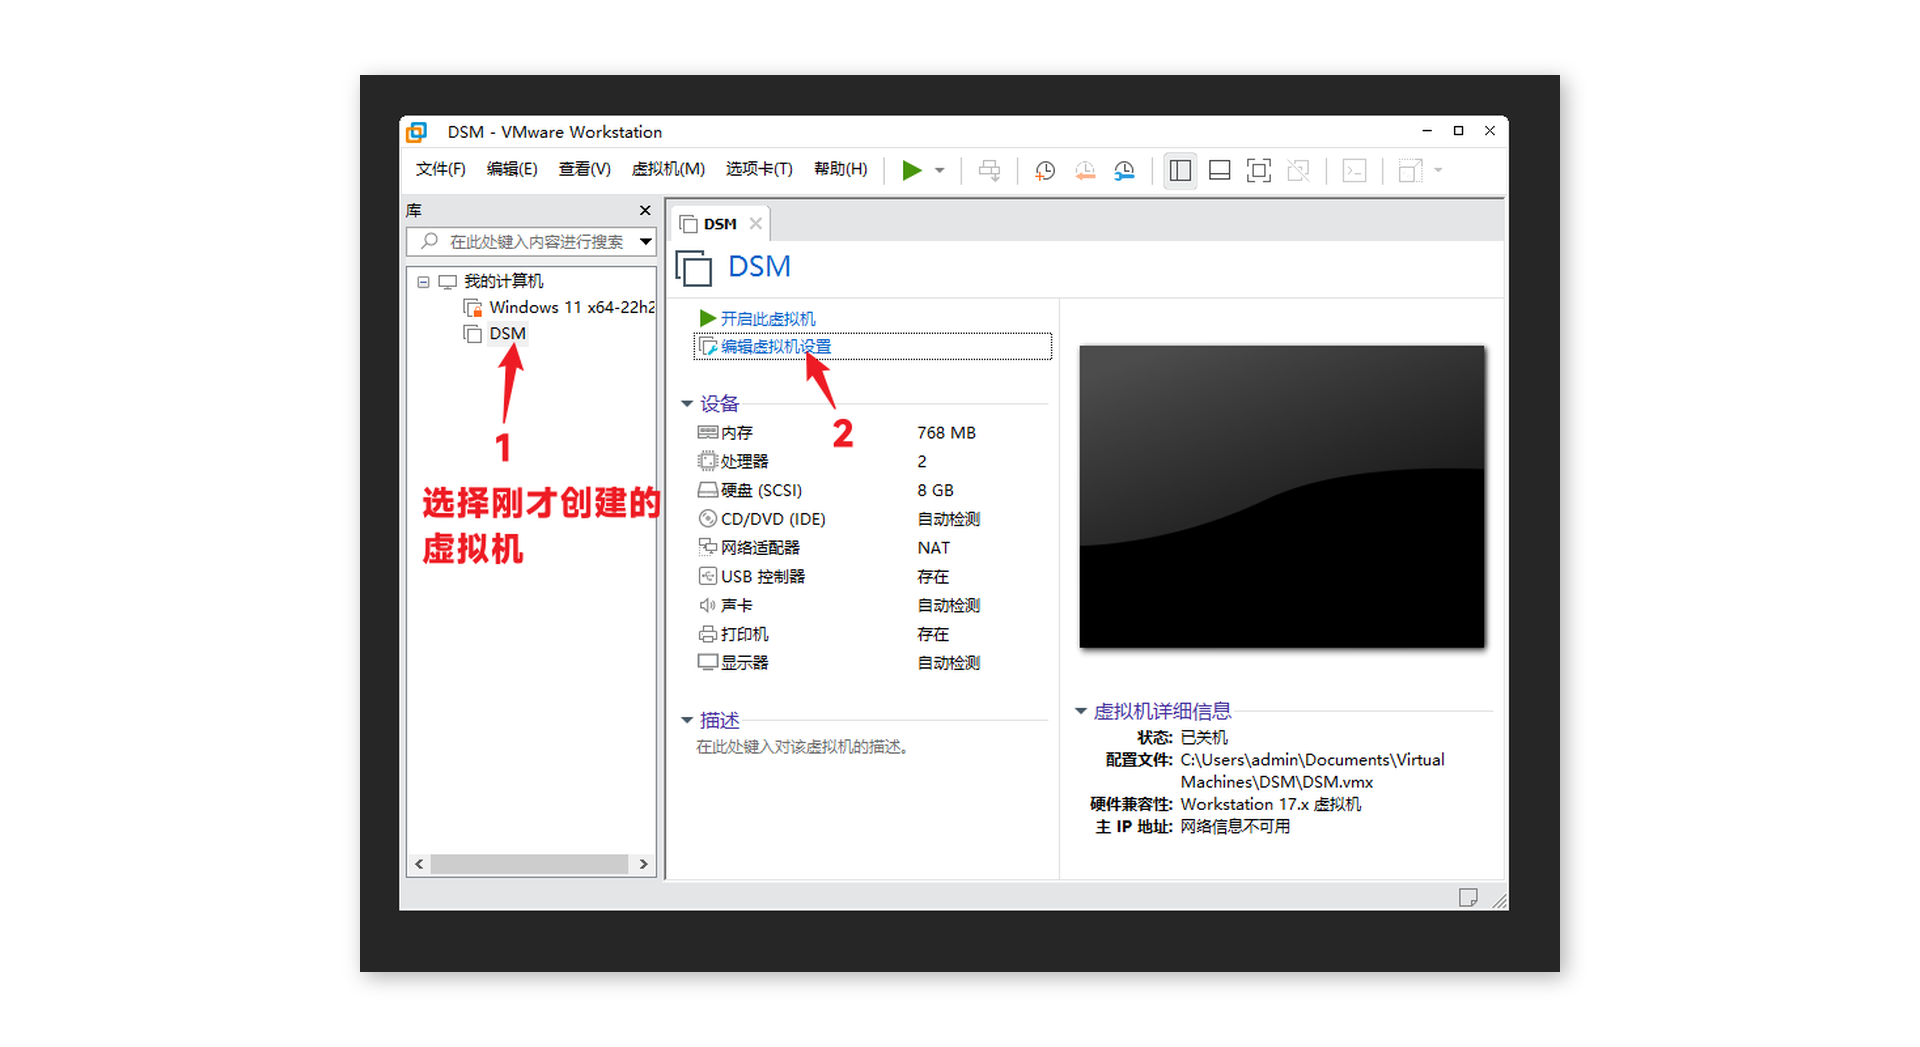
Task: Open the snapshot manager icon
Action: pyautogui.click(x=1125, y=170)
